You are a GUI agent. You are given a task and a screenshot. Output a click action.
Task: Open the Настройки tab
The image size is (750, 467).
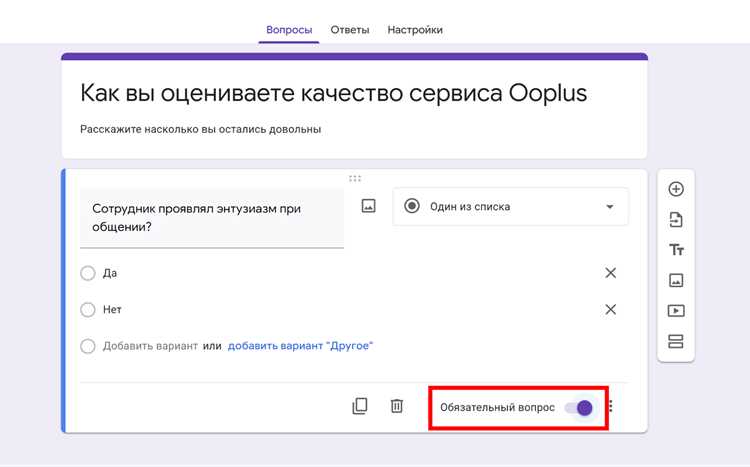tap(415, 30)
